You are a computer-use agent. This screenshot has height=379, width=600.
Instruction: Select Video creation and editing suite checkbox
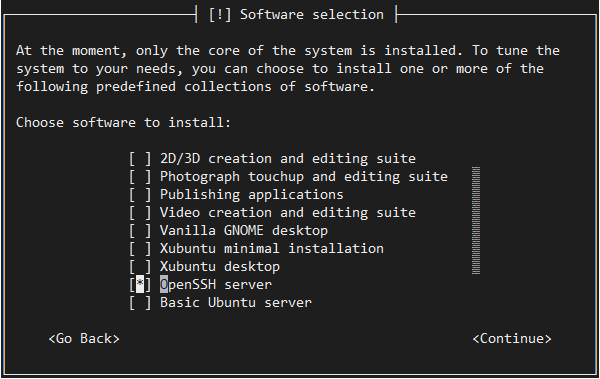[140, 212]
